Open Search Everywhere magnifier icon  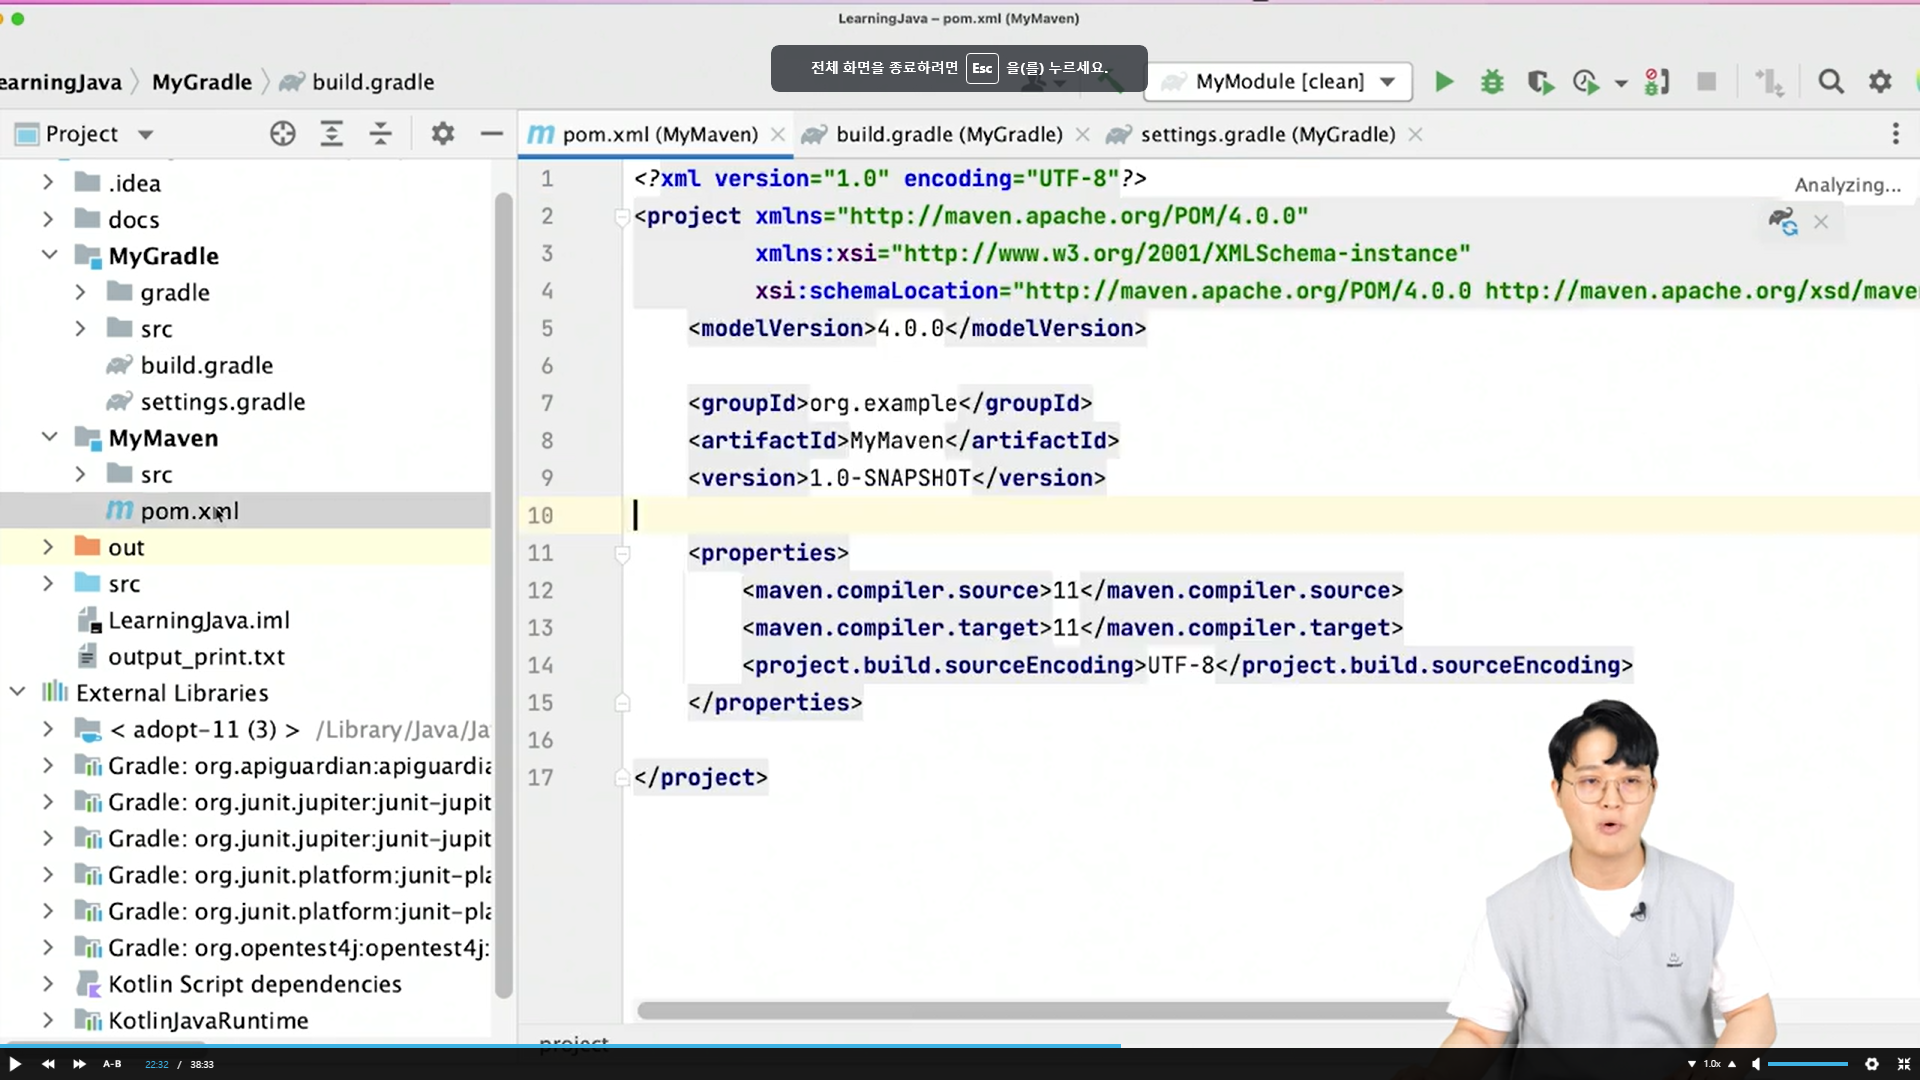click(x=1830, y=82)
